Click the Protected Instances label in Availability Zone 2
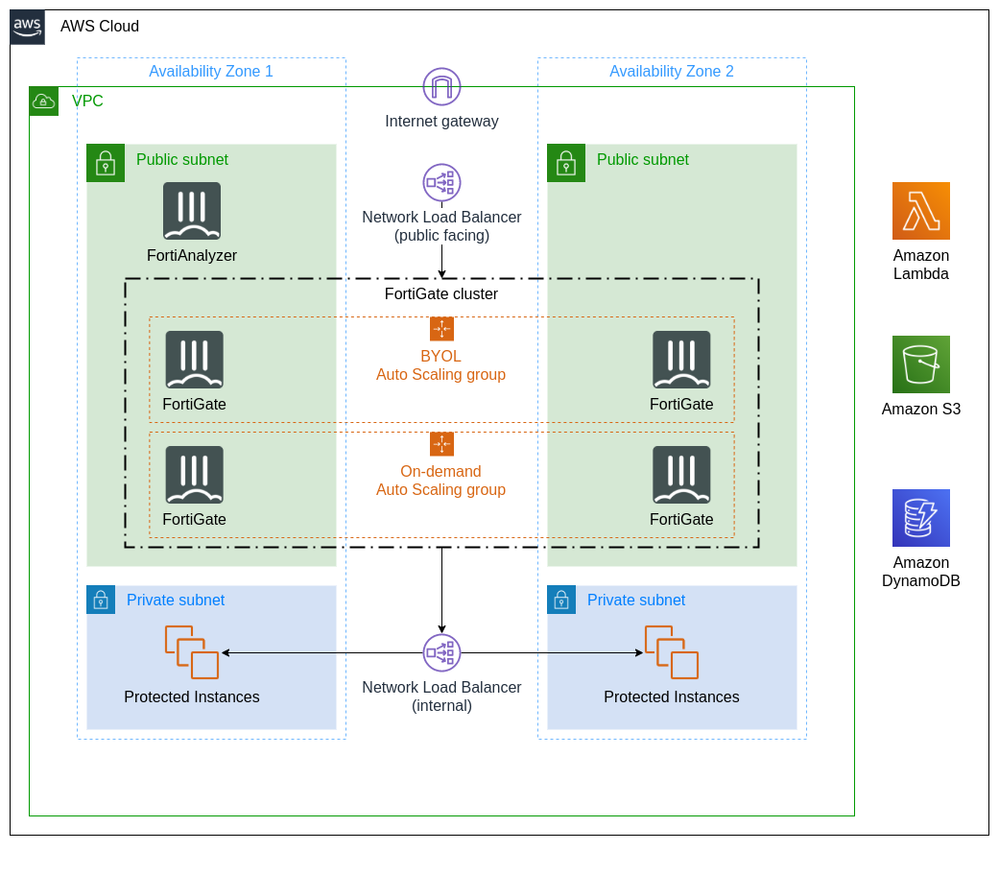The height and width of the screenshot is (893, 999). click(x=671, y=697)
